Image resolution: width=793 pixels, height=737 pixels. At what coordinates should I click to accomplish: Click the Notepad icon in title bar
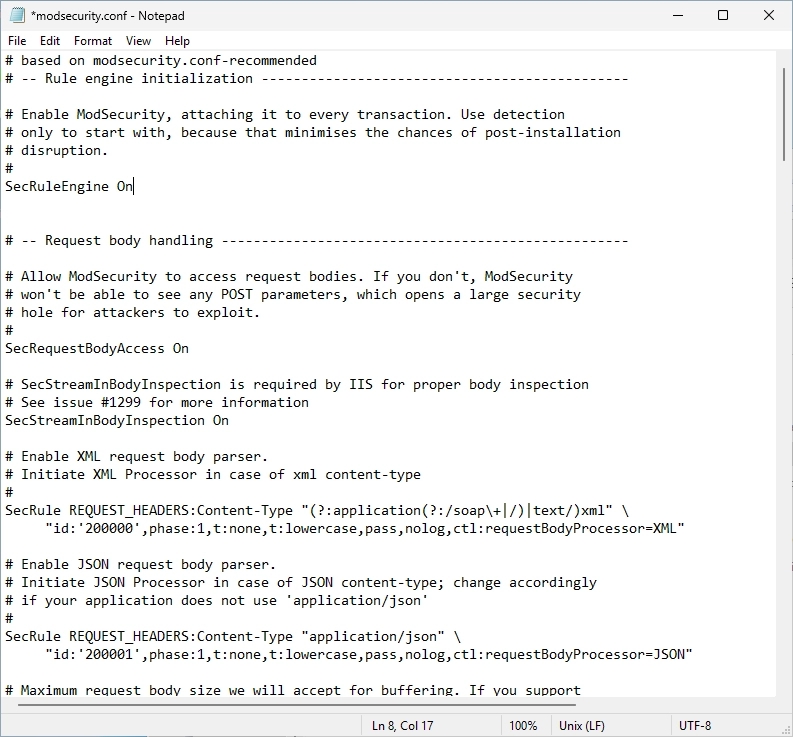[15, 16]
